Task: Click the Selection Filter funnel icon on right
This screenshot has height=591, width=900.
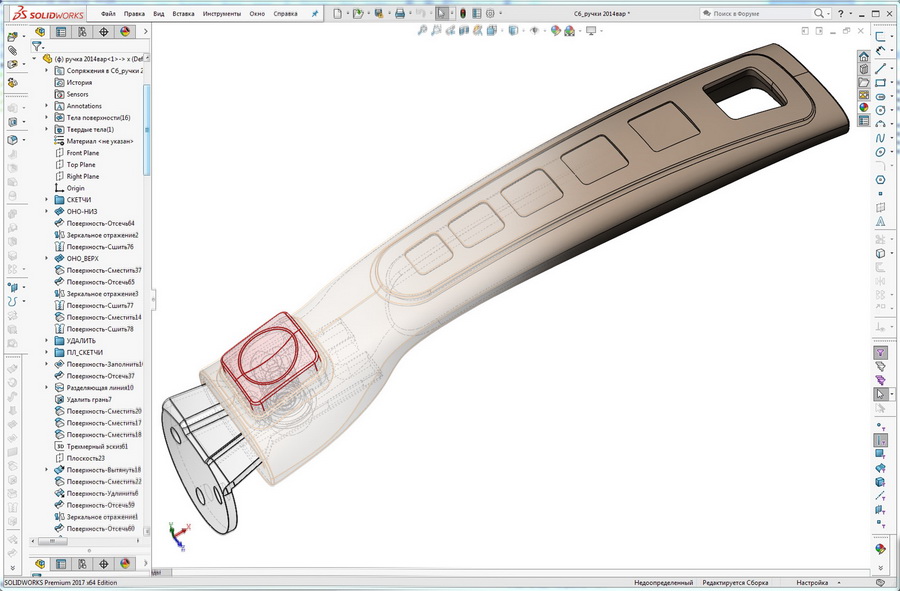Action: [x=880, y=352]
